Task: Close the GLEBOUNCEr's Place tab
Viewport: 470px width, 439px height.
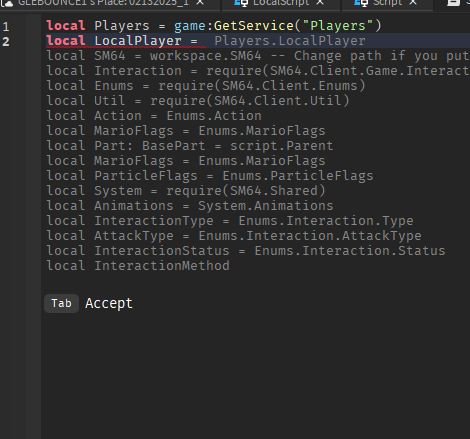Action: point(200,2)
